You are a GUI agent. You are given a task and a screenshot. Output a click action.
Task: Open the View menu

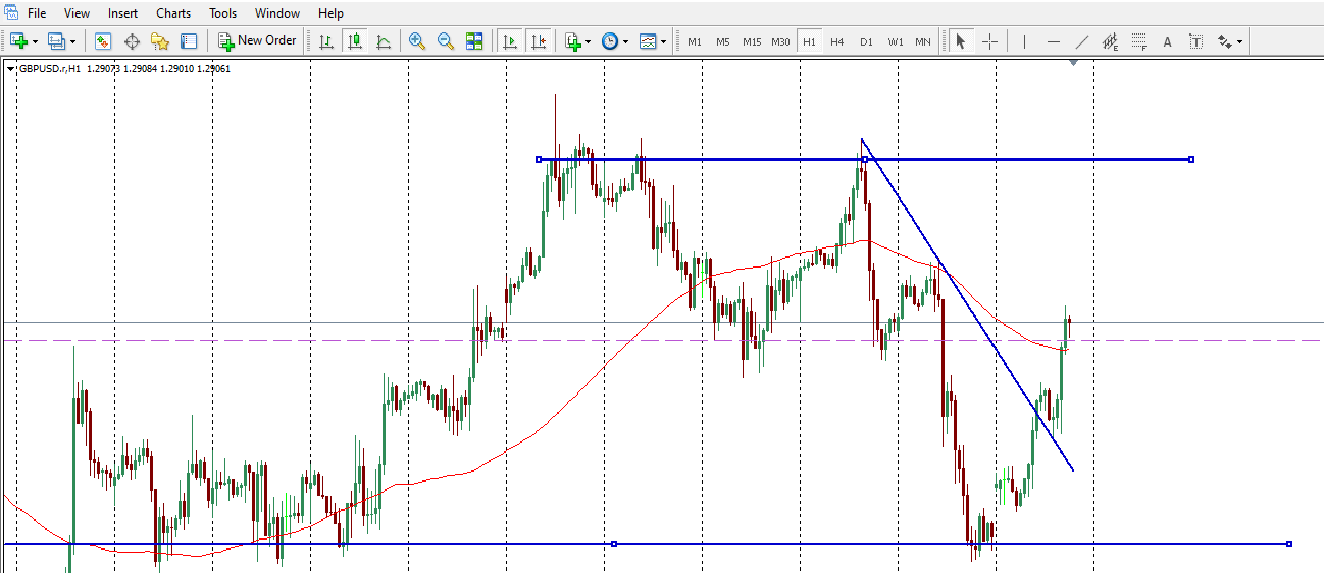pos(77,13)
